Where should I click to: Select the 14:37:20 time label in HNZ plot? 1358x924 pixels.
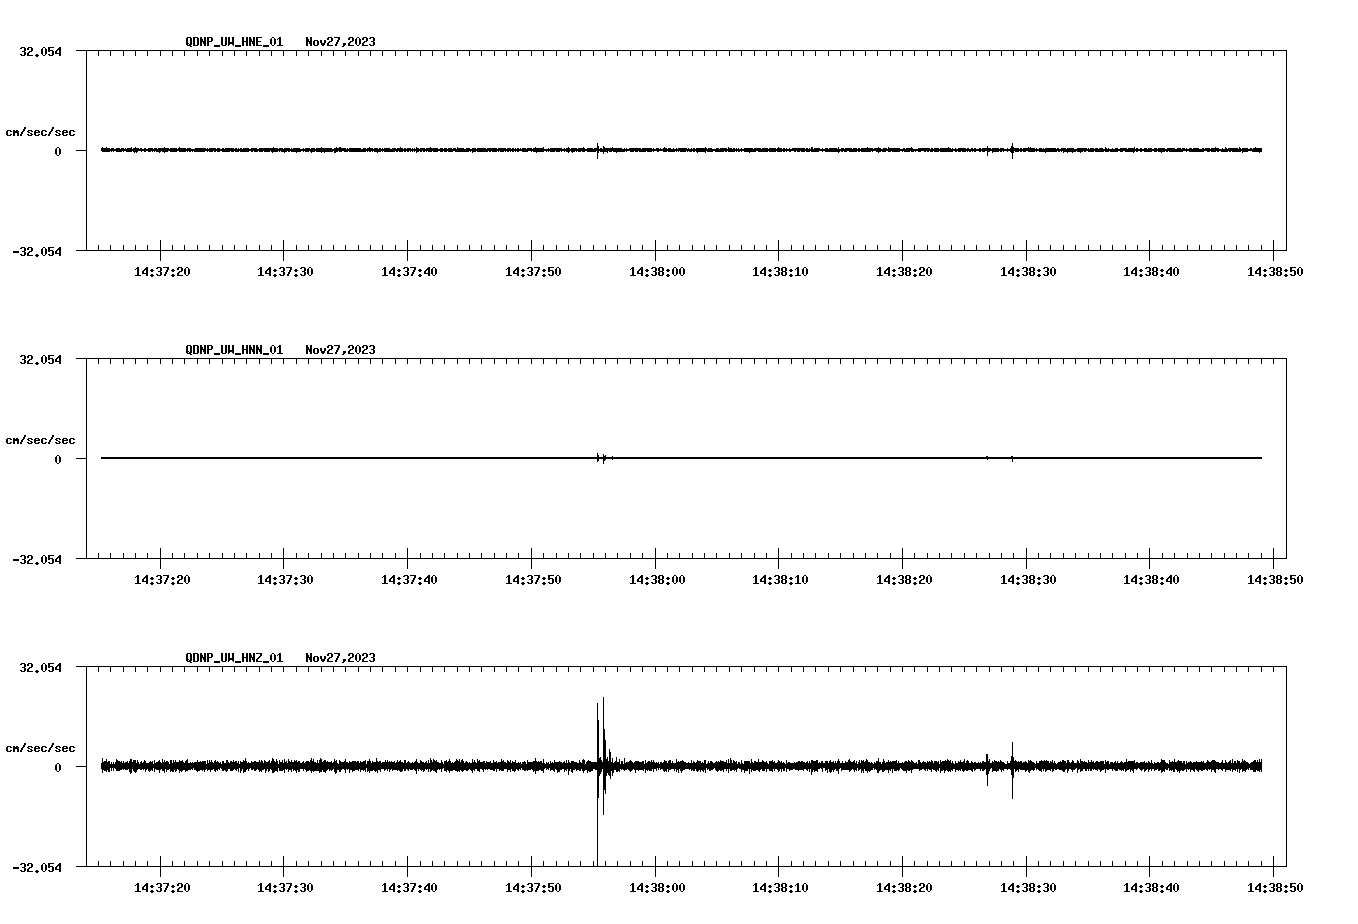(161, 887)
